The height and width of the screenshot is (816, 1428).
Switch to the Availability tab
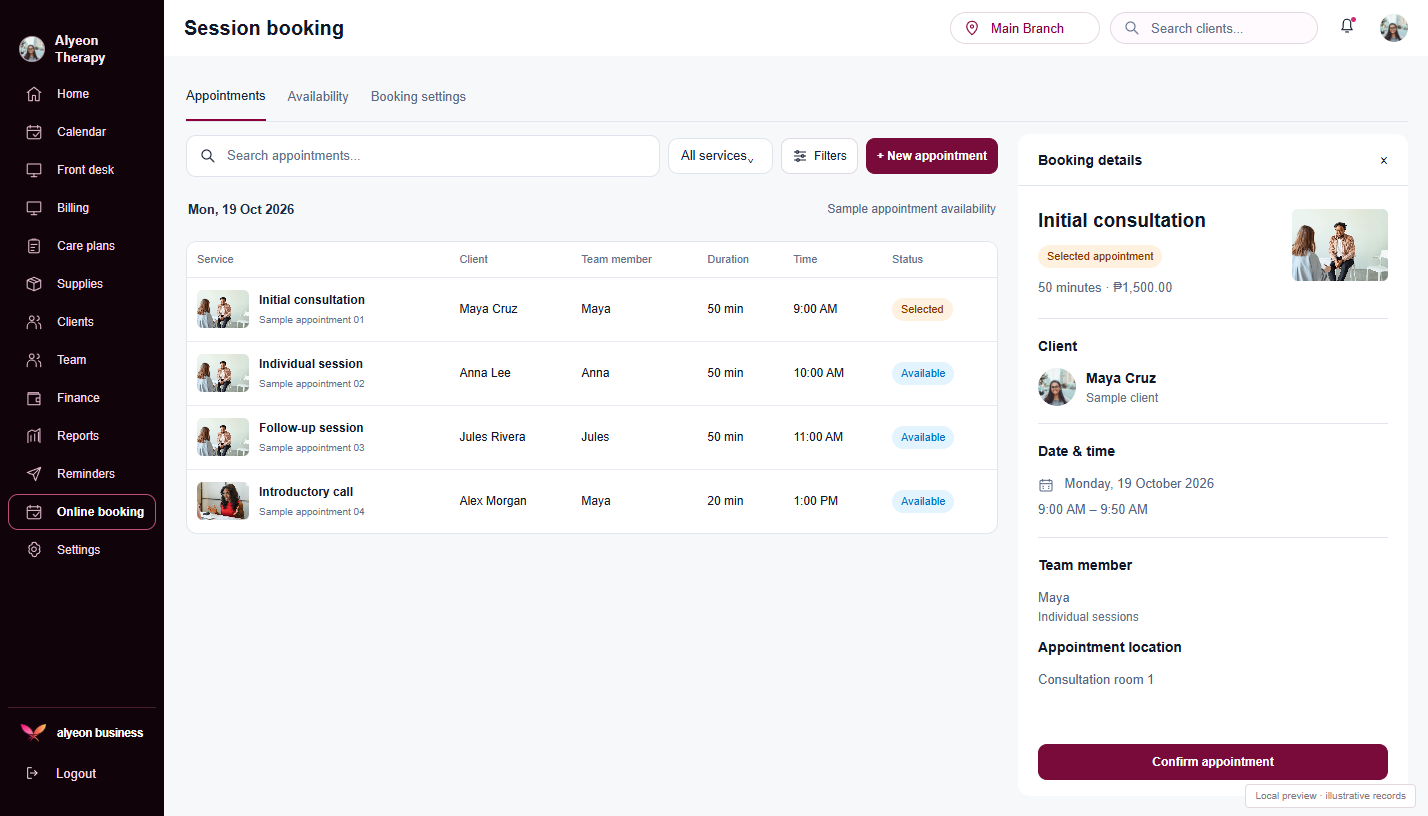318,97
